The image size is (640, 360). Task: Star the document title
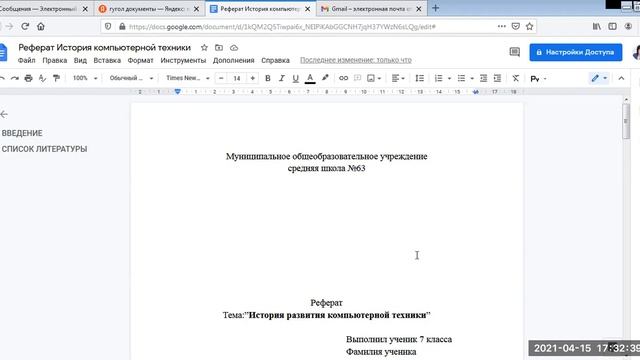204,48
